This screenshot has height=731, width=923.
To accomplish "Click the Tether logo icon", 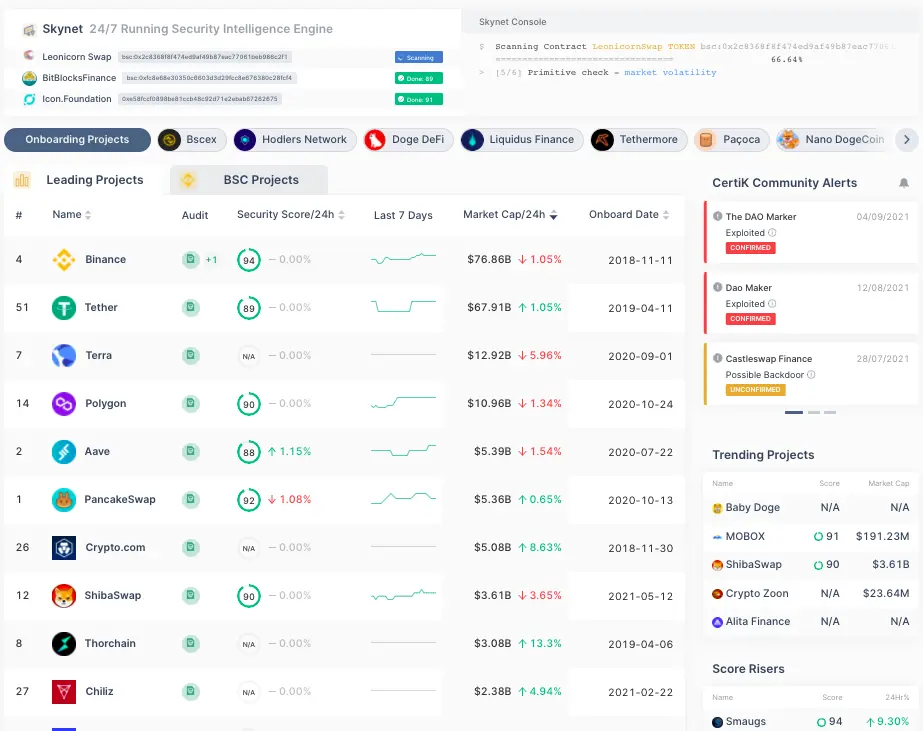I will tap(64, 308).
